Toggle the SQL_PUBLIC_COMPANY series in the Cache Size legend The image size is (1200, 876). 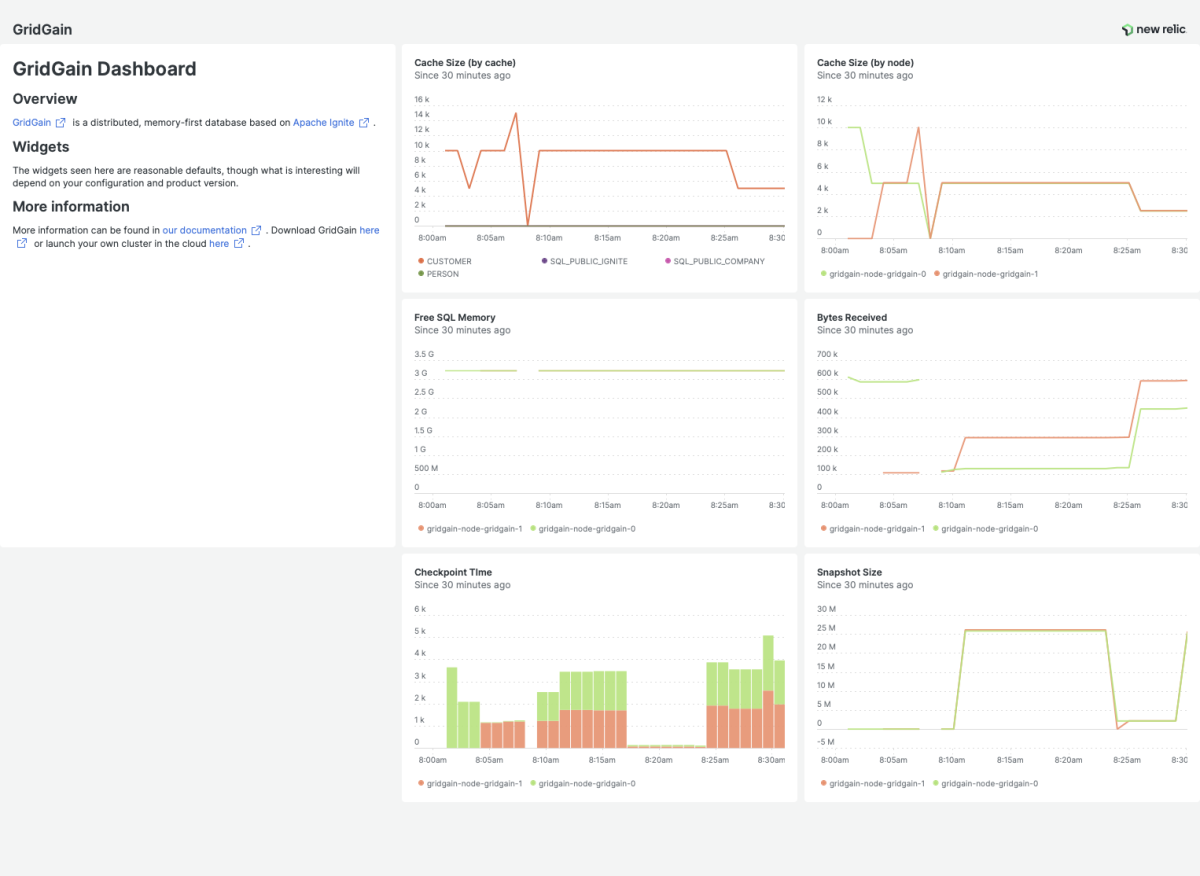[718, 261]
